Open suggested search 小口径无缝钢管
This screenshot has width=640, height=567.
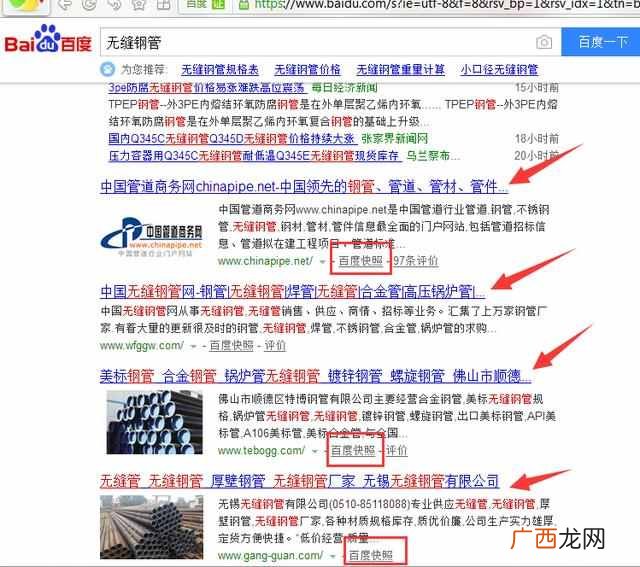pyautogui.click(x=500, y=70)
